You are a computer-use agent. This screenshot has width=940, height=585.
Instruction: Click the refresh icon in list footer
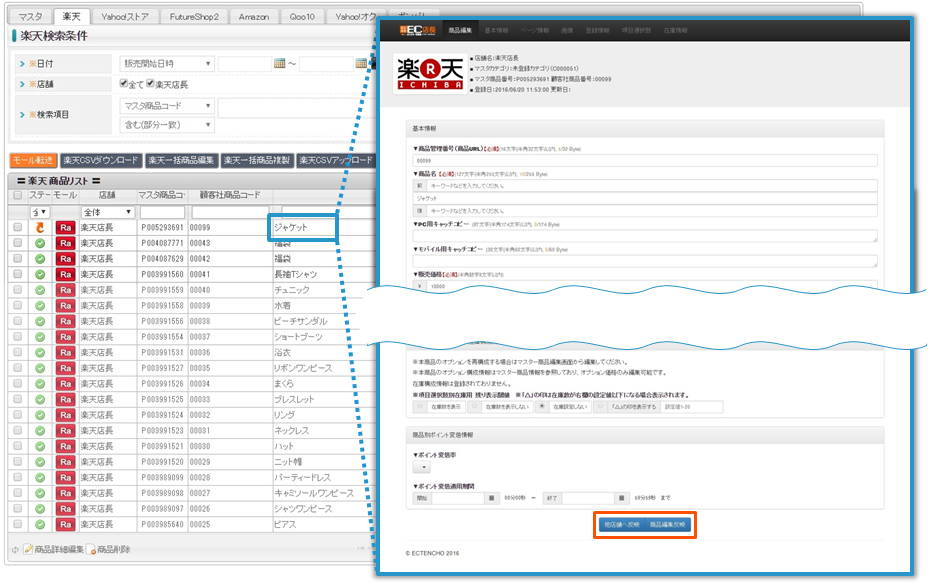click(16, 550)
